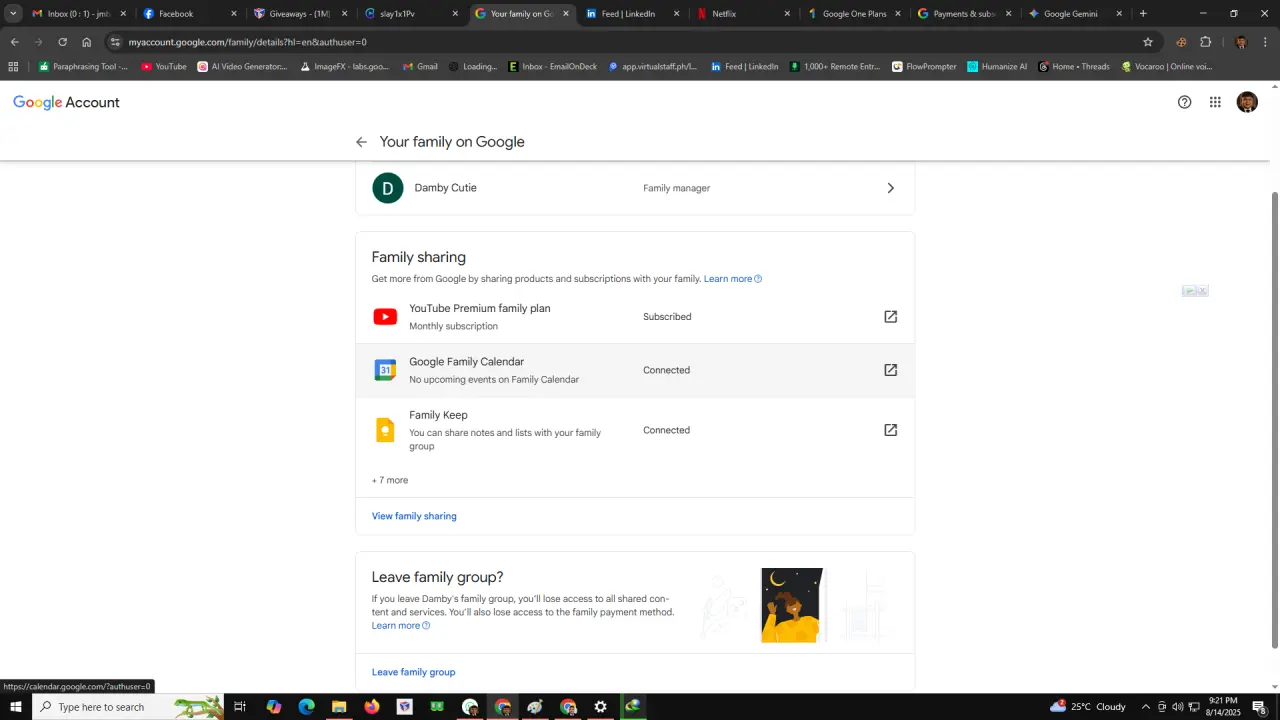1280x720 pixels.
Task: Open the YouTube bookmark
Action: pyautogui.click(x=164, y=67)
